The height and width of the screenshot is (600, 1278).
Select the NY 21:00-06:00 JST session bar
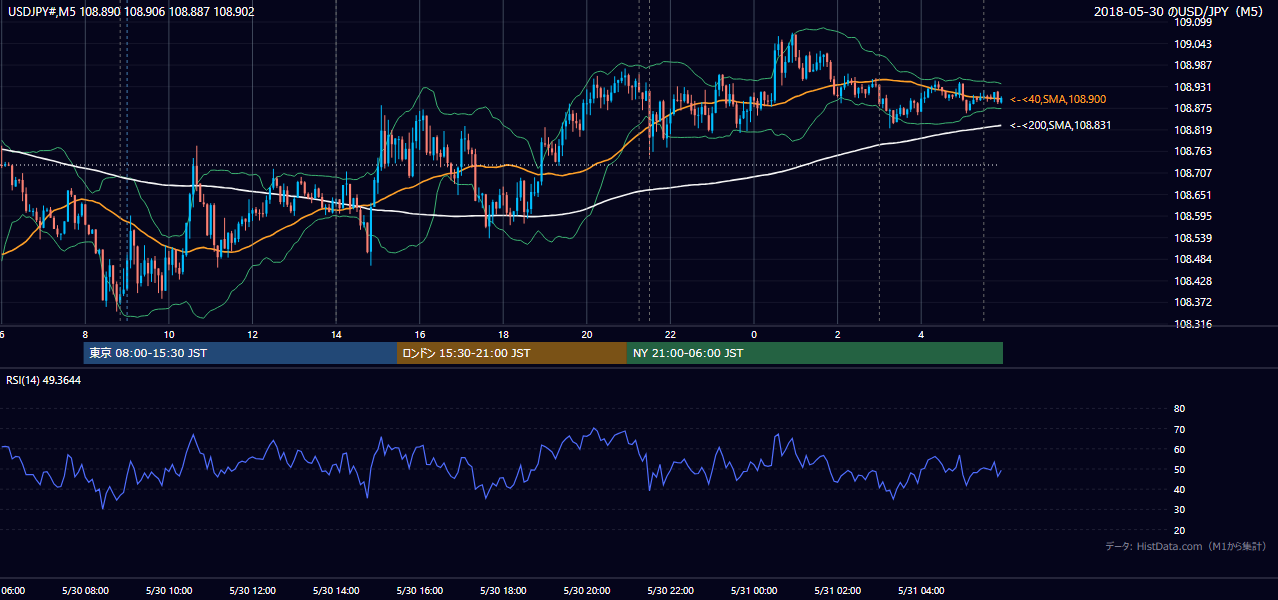815,353
